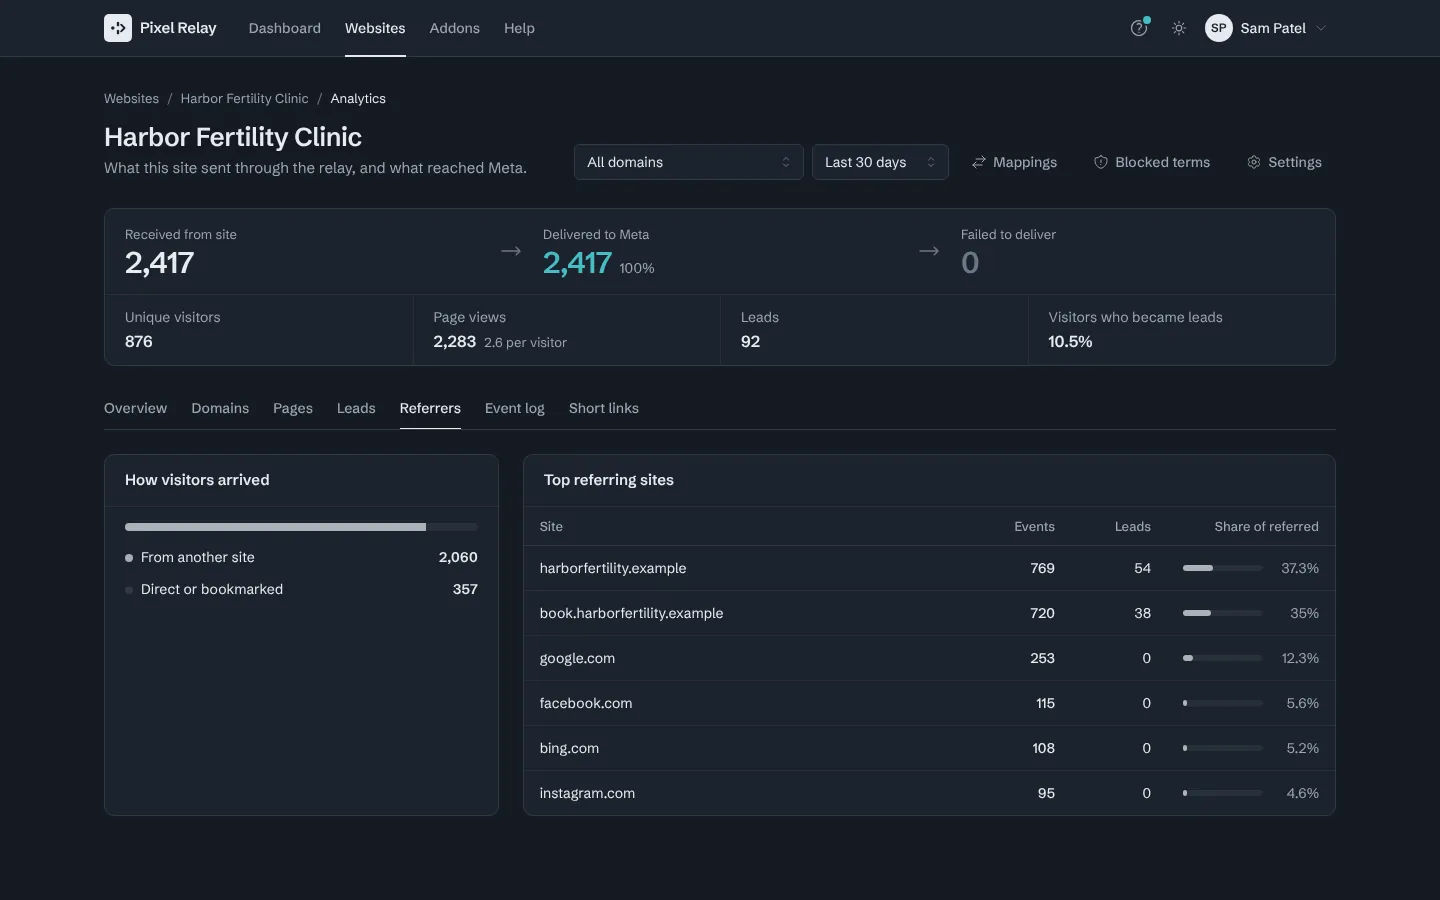
Task: Click the 37.3% share value
Action: (1300, 568)
